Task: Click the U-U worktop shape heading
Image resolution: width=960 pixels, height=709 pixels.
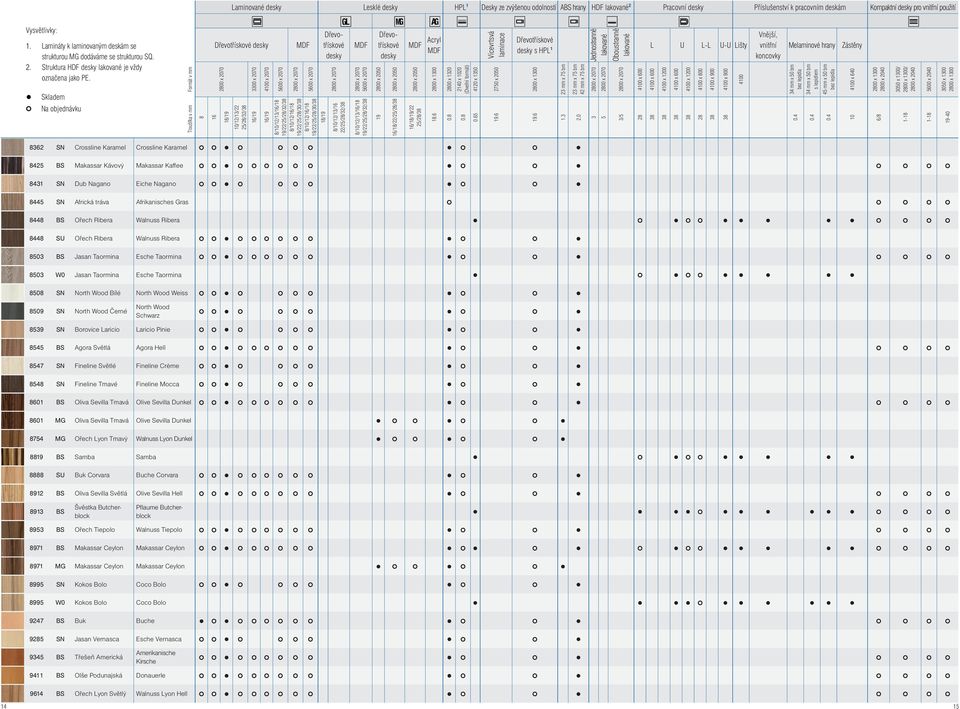Action: click(x=725, y=45)
